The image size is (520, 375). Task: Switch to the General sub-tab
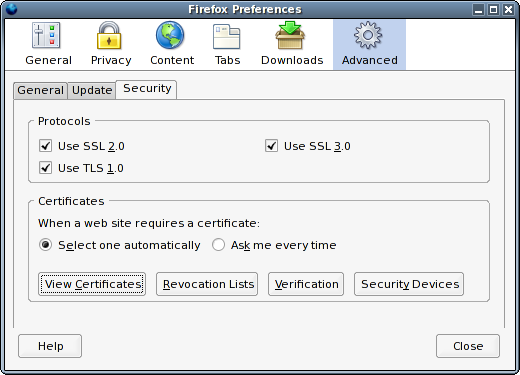pos(40,90)
